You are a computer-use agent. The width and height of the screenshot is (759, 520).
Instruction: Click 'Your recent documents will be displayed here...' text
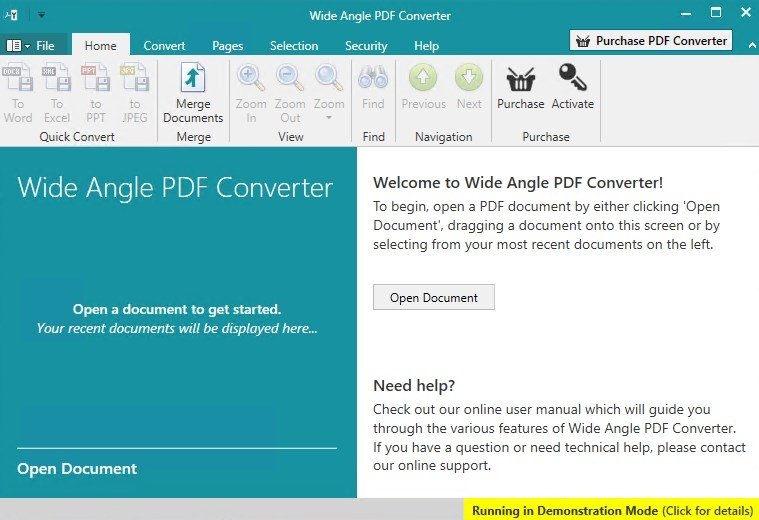click(177, 328)
